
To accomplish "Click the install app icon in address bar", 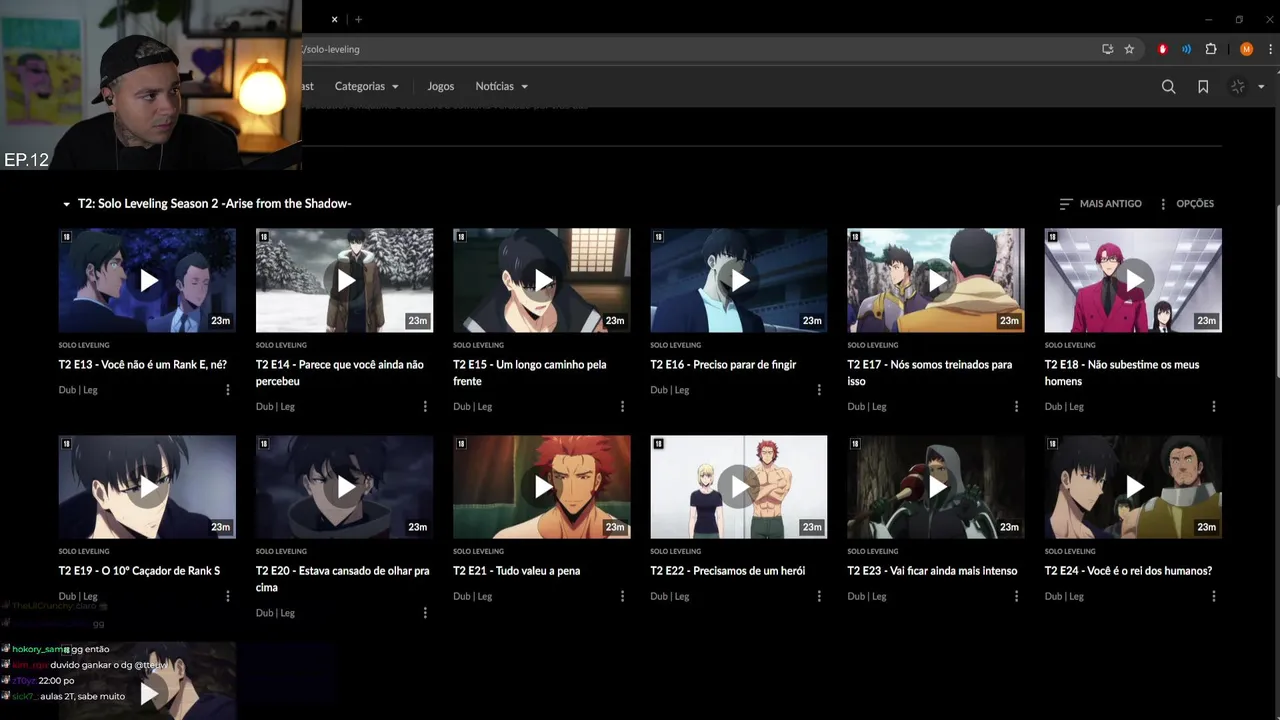I will (1107, 49).
